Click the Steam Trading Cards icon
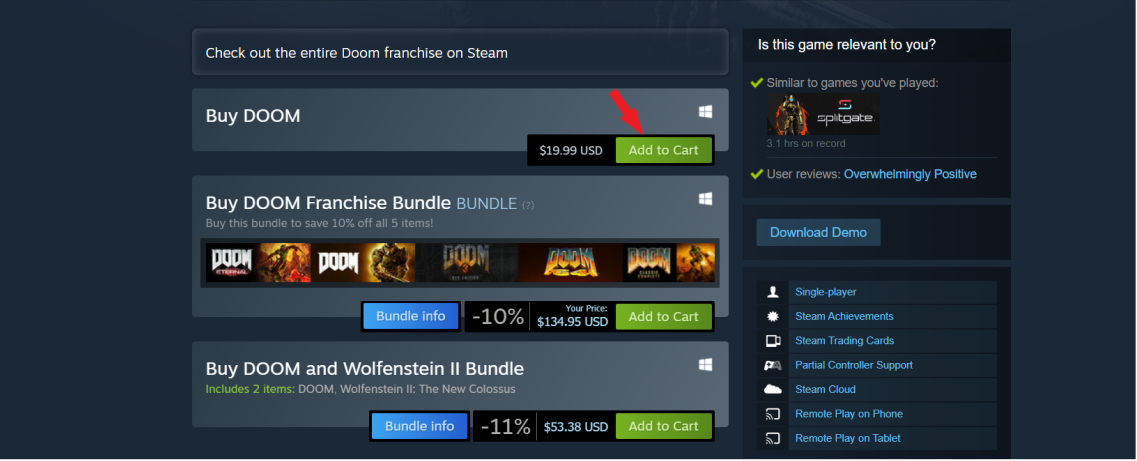1137x461 pixels. pos(772,341)
